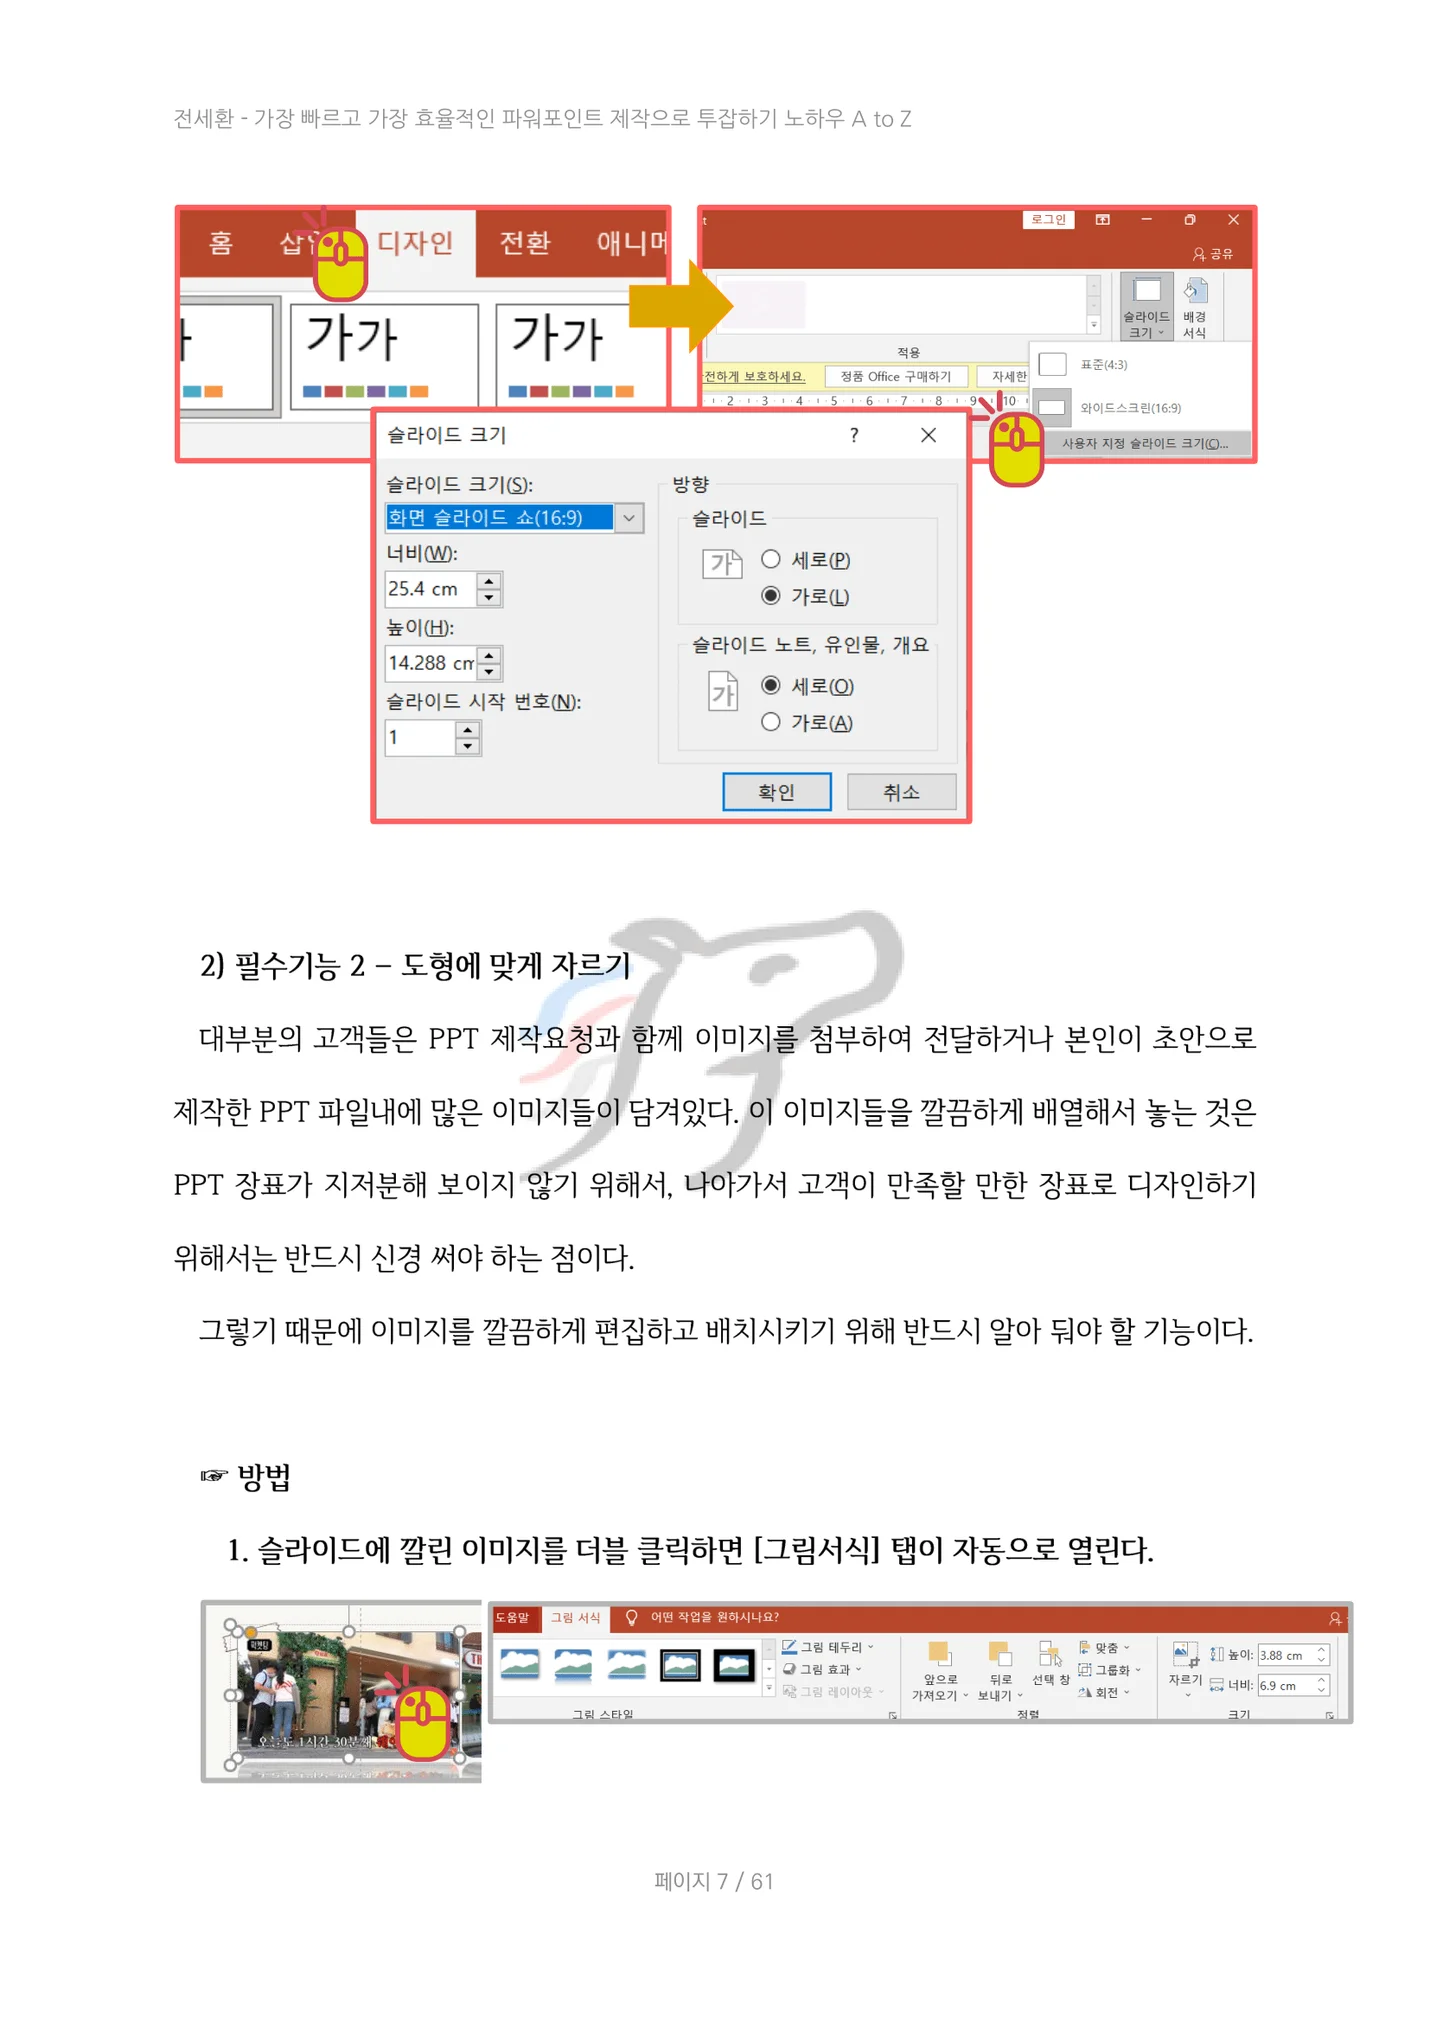This screenshot has width=1430, height=2022.
Task: Pick the right 가가 theme thumbnail
Action: [x=581, y=355]
